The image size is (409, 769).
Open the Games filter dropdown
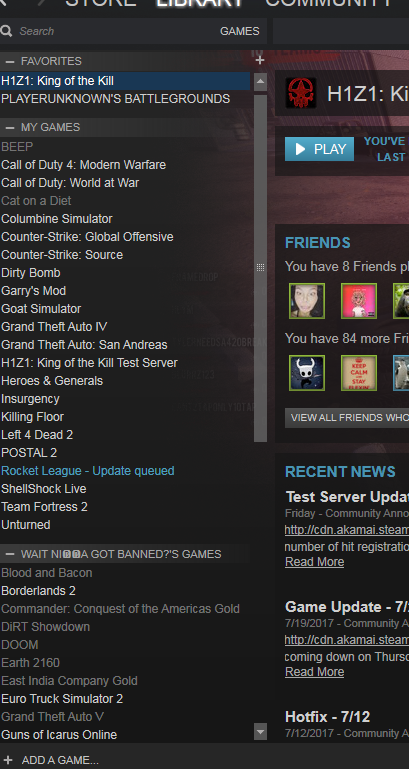click(239, 31)
